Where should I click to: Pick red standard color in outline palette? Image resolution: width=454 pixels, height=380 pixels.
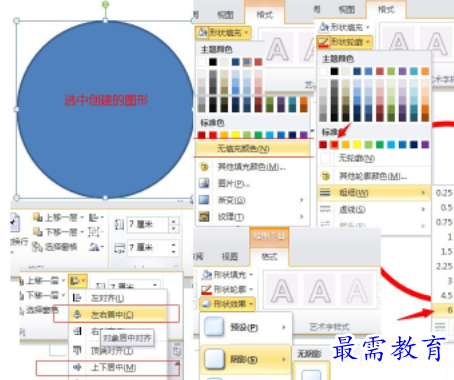pyautogui.click(x=334, y=144)
